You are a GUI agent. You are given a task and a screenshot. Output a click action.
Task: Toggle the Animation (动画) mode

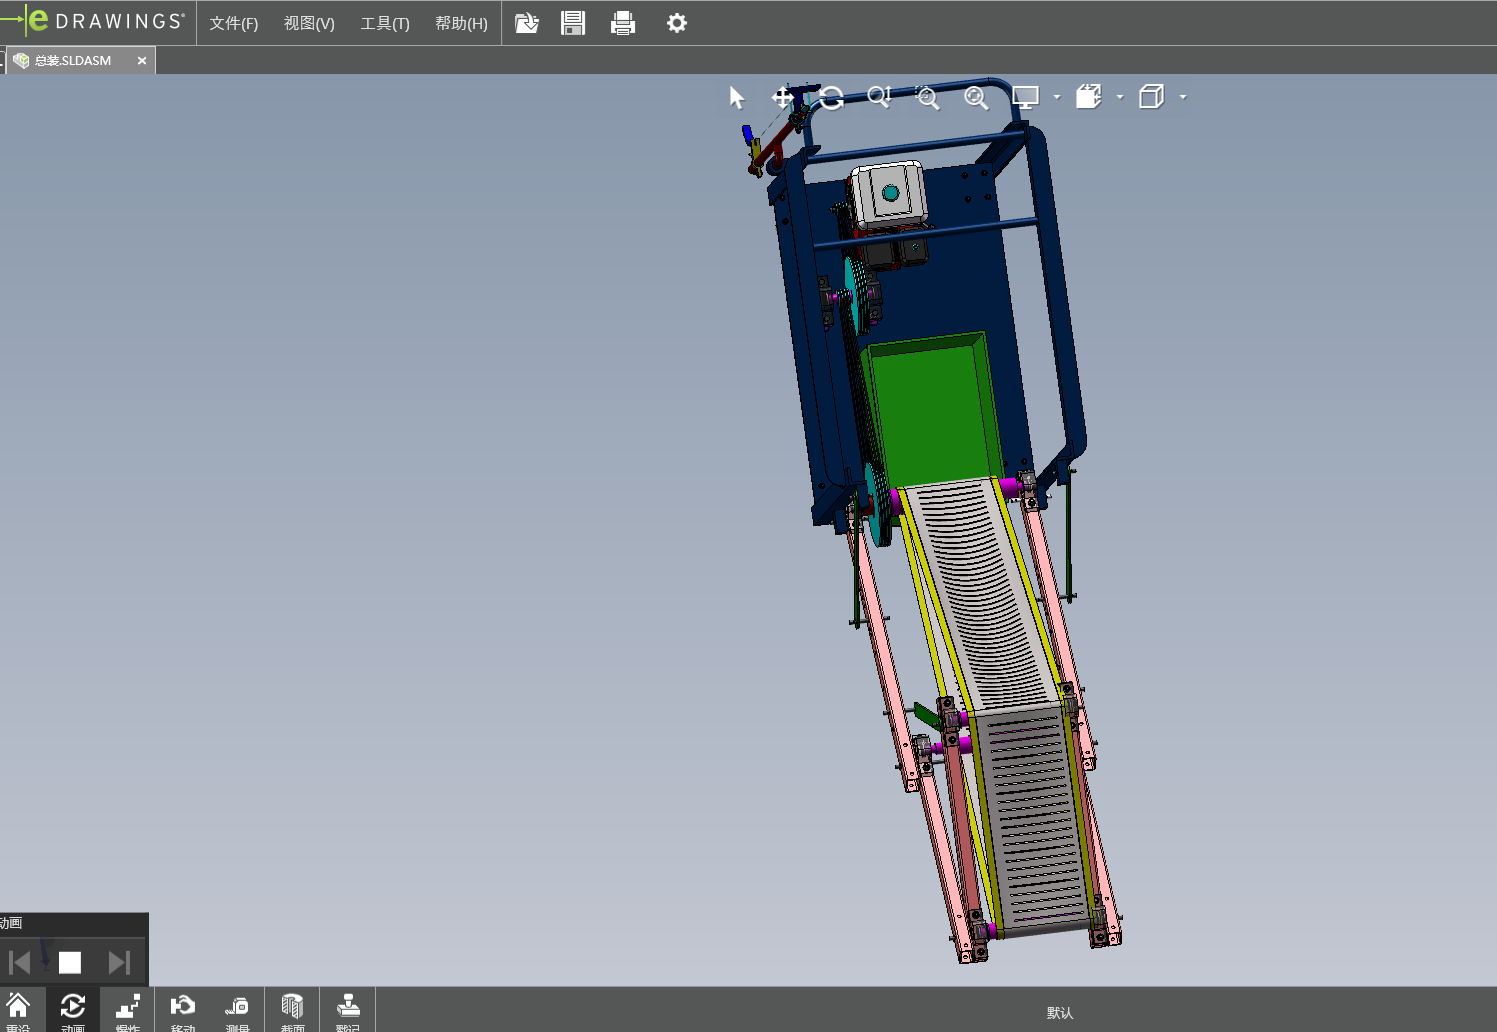(73, 1010)
